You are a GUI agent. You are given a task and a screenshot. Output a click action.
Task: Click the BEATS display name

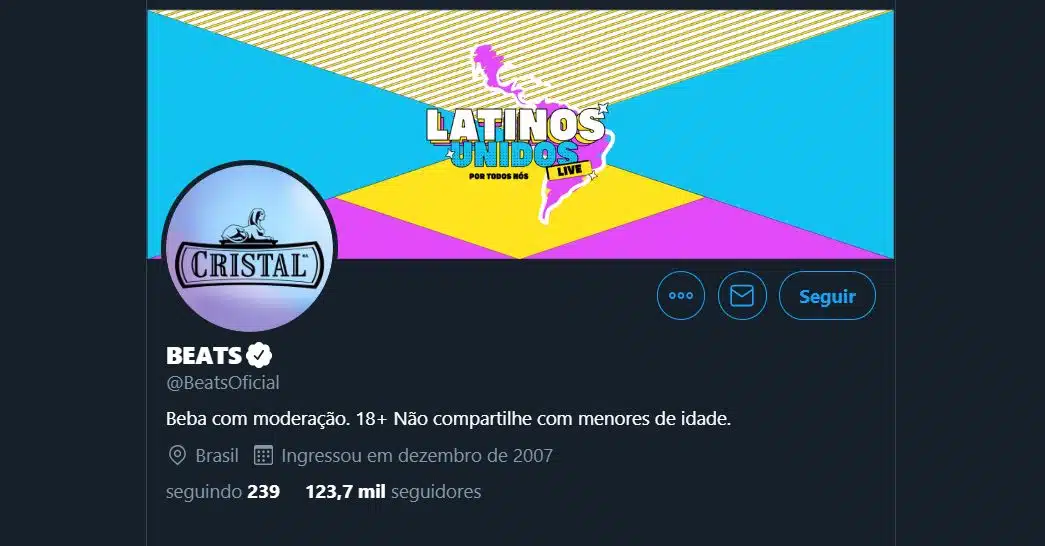pos(203,355)
